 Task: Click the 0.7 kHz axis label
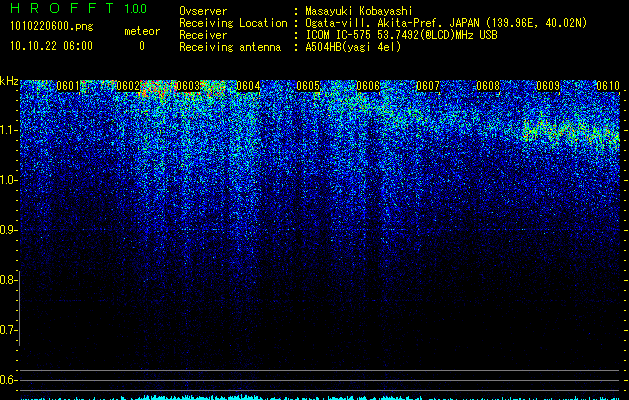(x=9, y=330)
